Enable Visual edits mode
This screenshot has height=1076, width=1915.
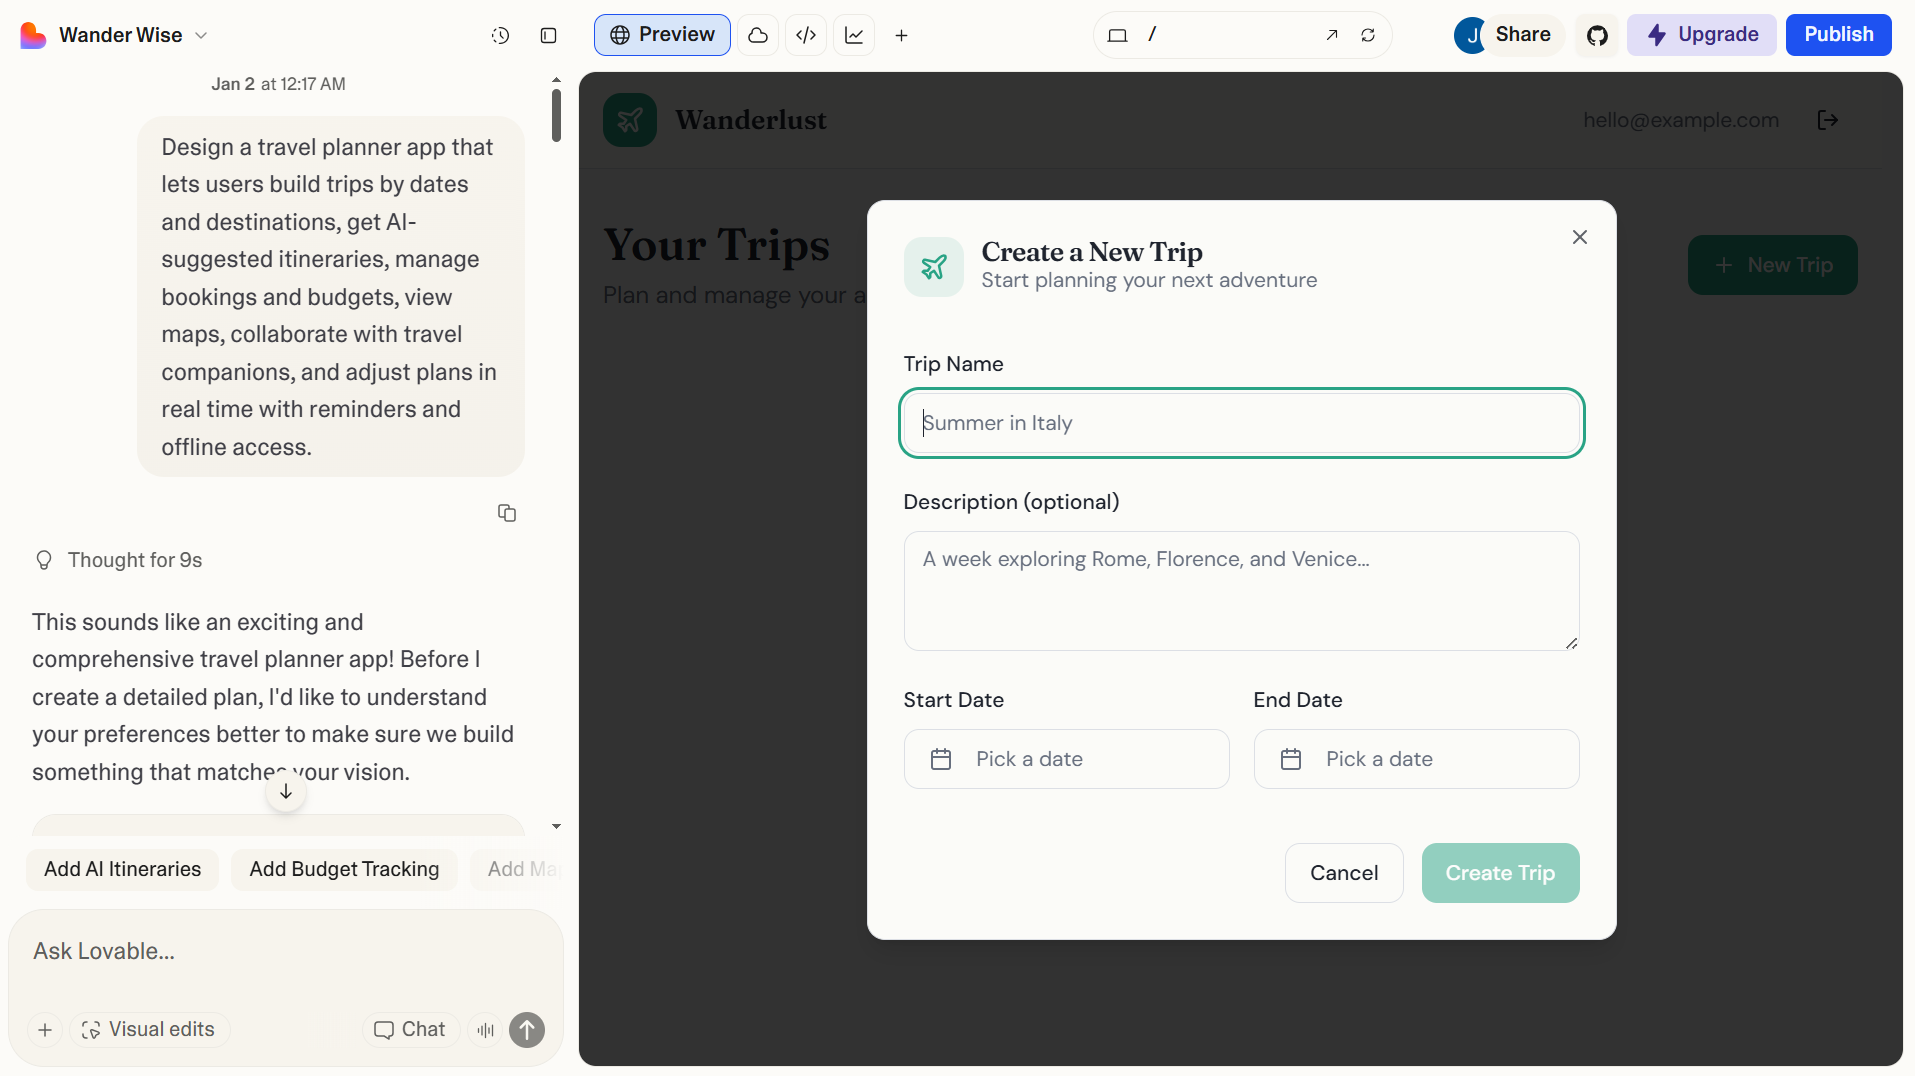tap(149, 1030)
